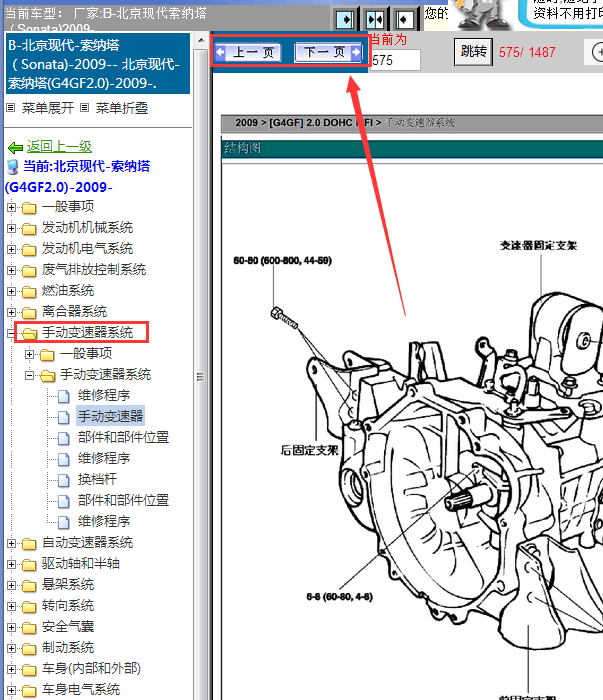Expand the 车身(内部和外部) folder
The width and height of the screenshot is (603, 700).
[x=12, y=669]
